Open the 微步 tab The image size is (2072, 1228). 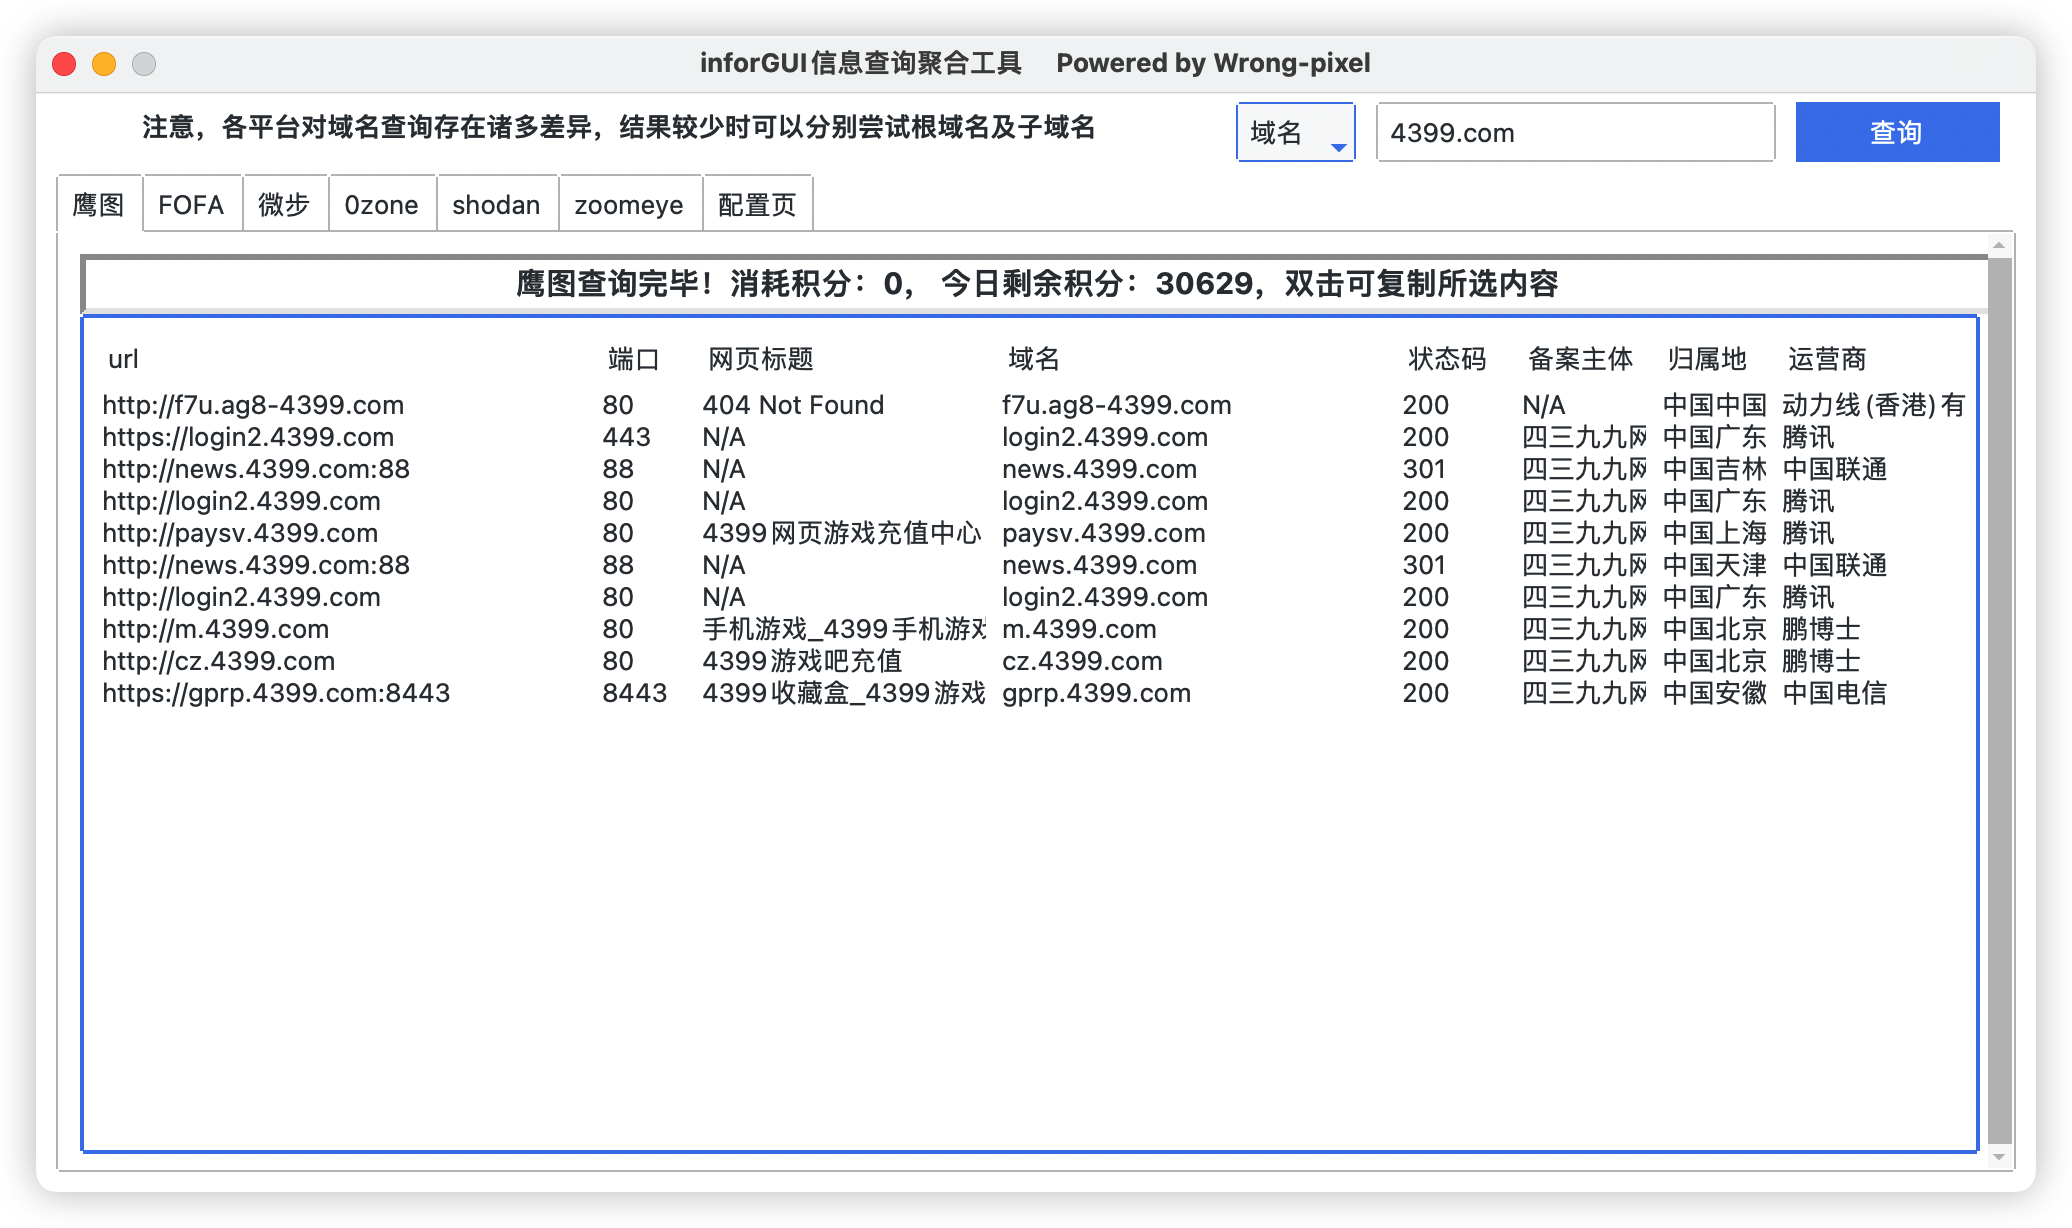pos(284,205)
